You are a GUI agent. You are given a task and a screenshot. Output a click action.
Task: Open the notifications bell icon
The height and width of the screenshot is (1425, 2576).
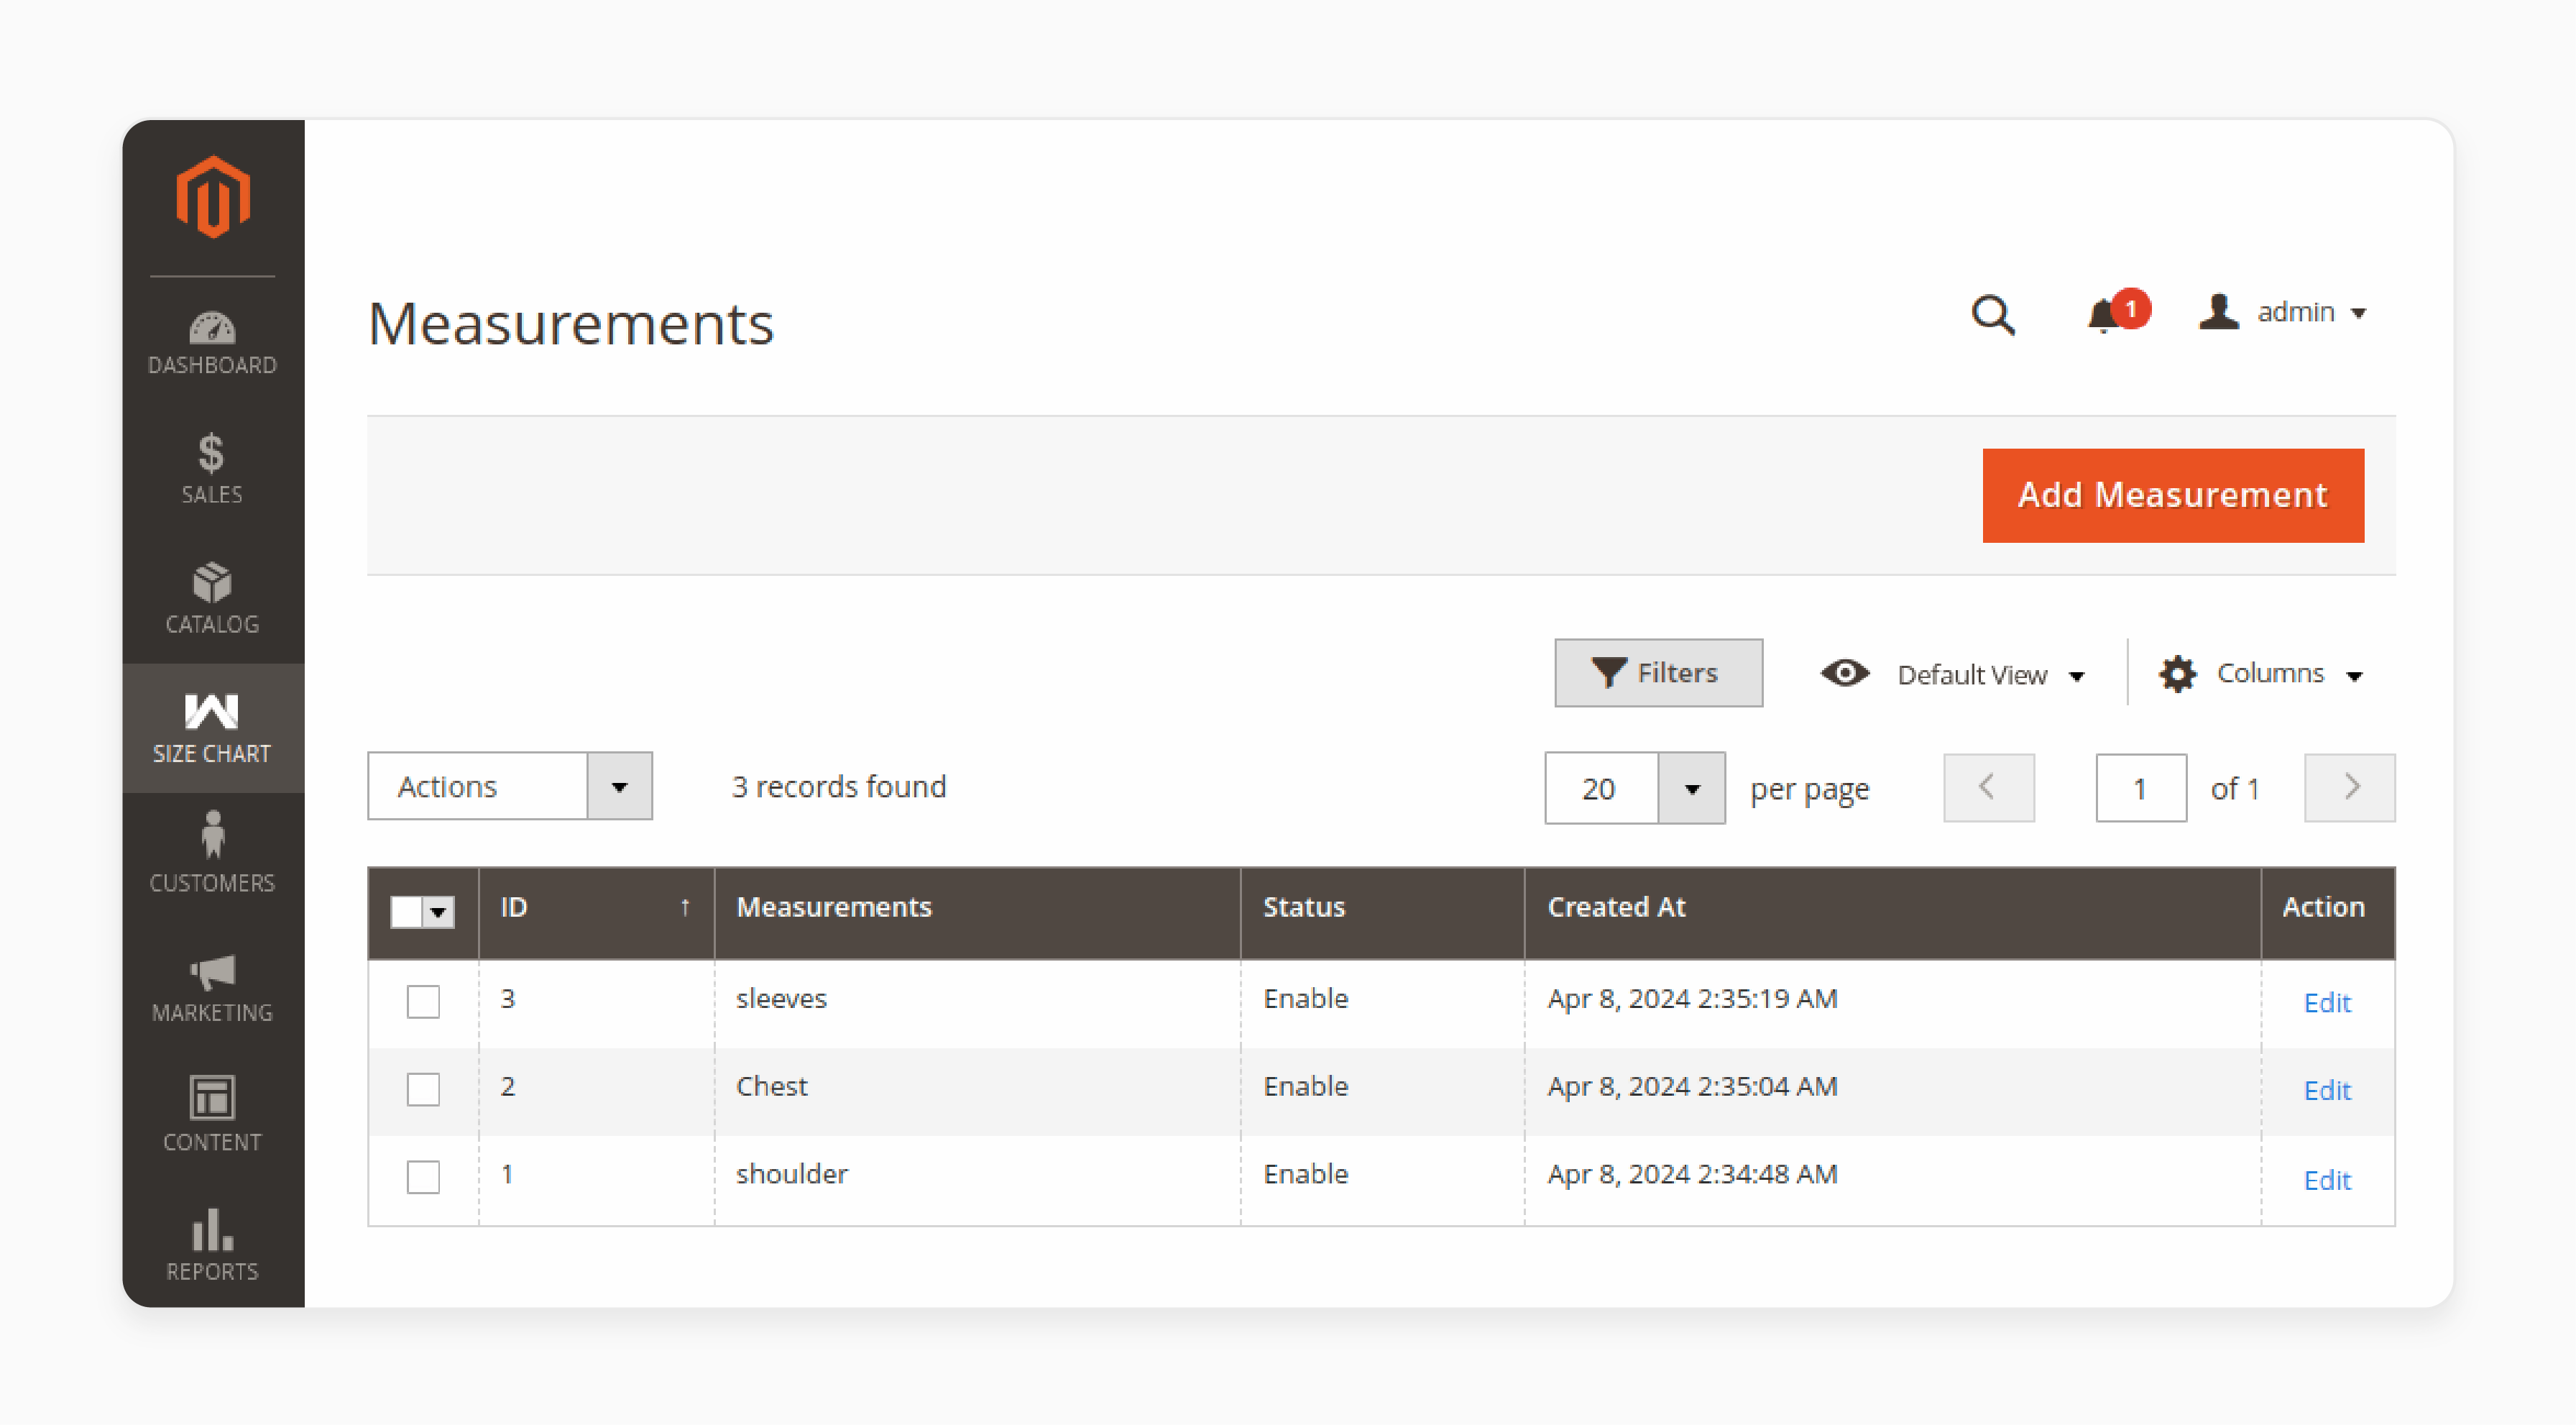pos(2104,316)
